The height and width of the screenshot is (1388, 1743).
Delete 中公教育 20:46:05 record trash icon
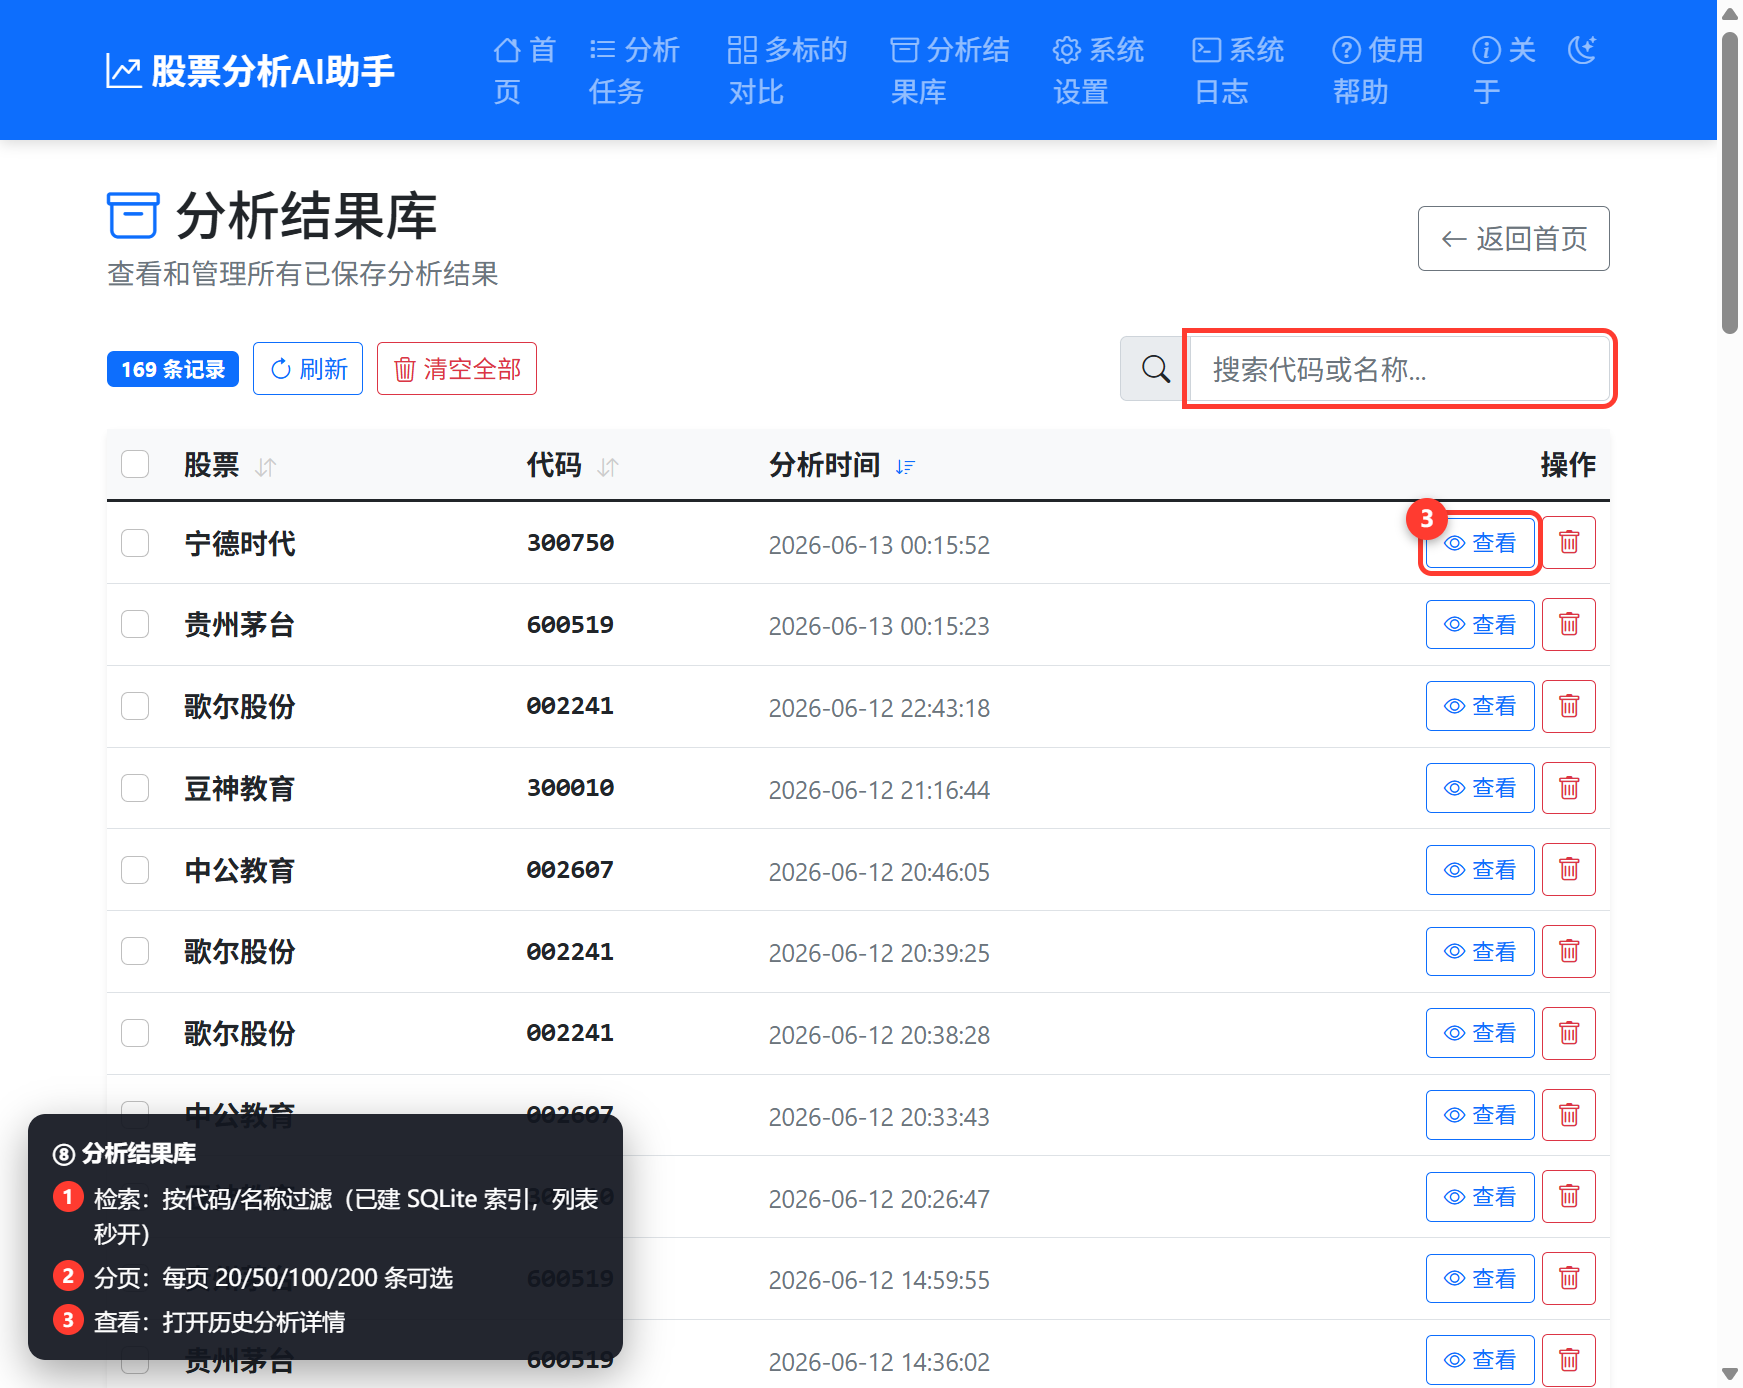1569,870
